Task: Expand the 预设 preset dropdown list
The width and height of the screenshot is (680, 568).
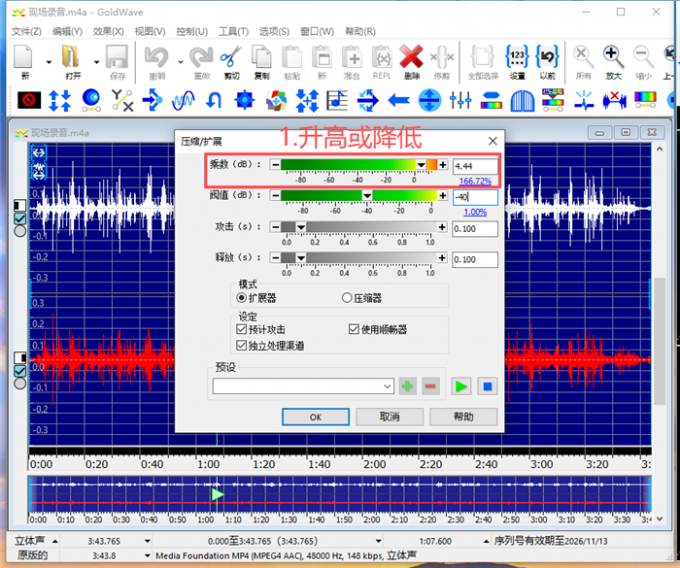Action: pos(387,386)
